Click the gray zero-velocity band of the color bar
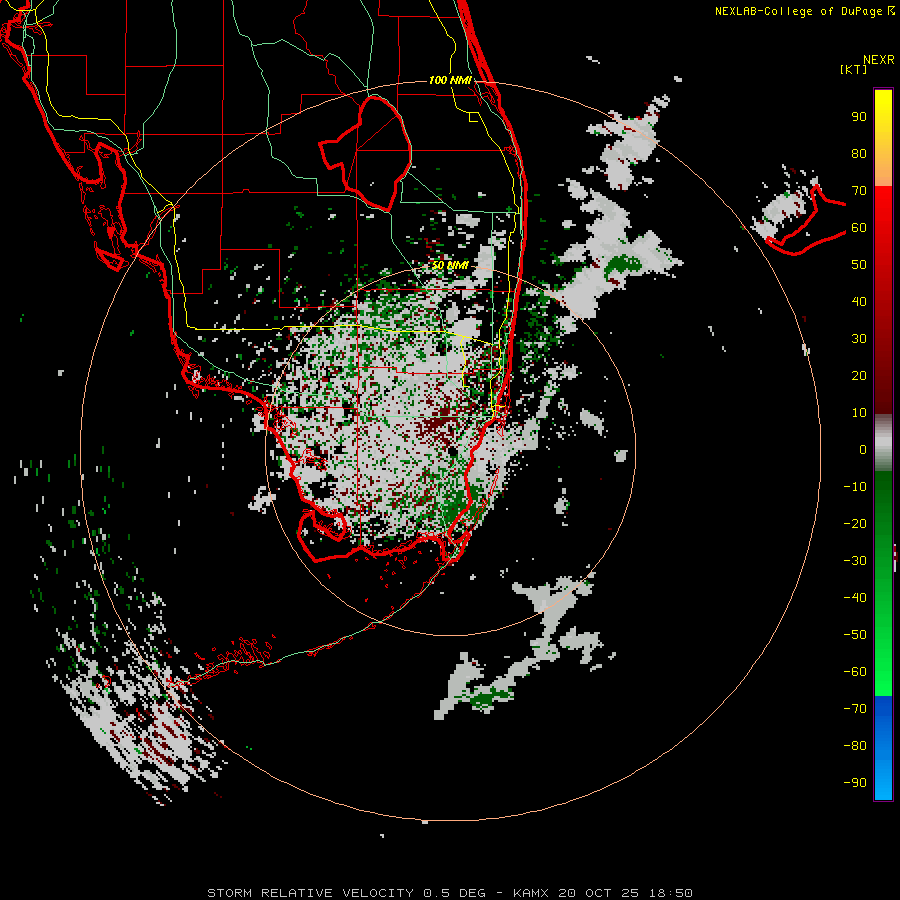900x900 pixels. (x=883, y=442)
